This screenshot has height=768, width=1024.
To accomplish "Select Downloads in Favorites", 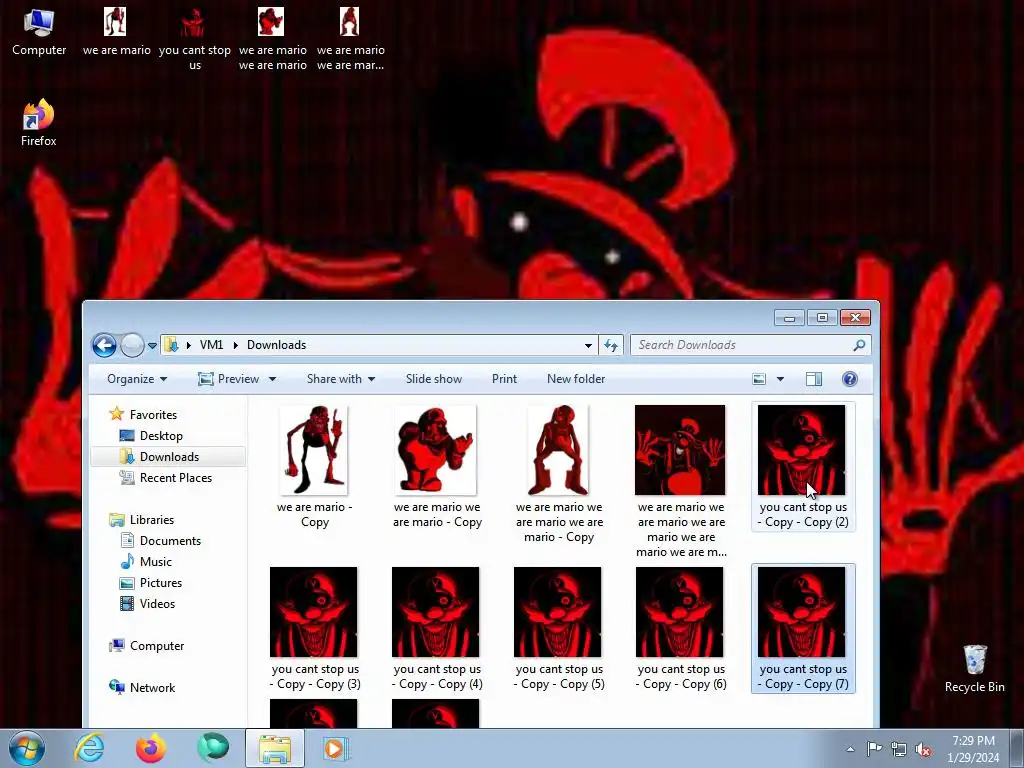I will coord(168,456).
